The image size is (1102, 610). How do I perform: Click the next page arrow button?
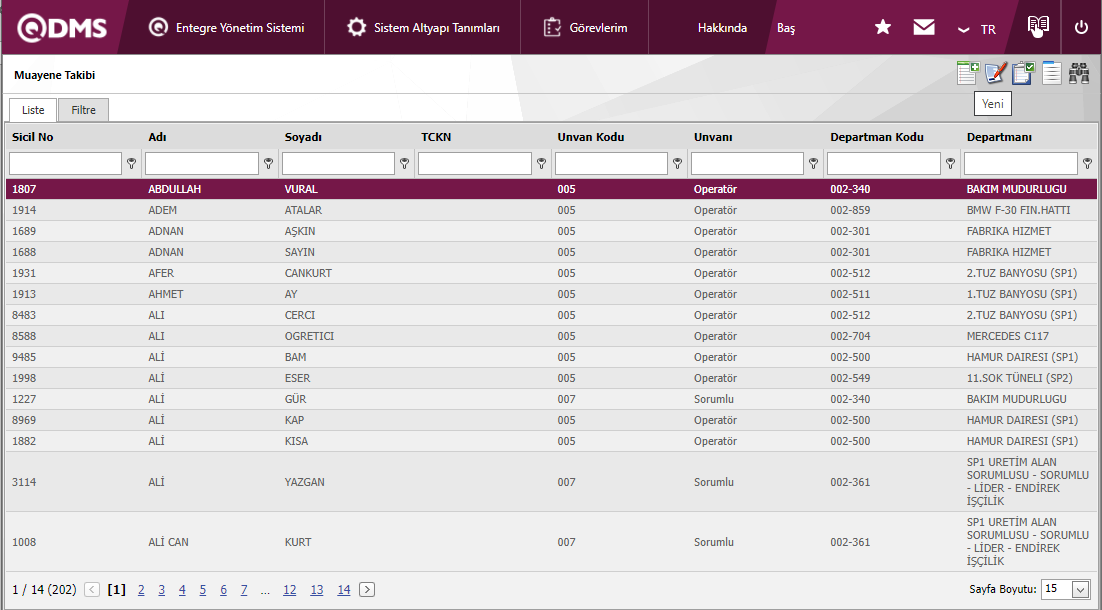(367, 590)
